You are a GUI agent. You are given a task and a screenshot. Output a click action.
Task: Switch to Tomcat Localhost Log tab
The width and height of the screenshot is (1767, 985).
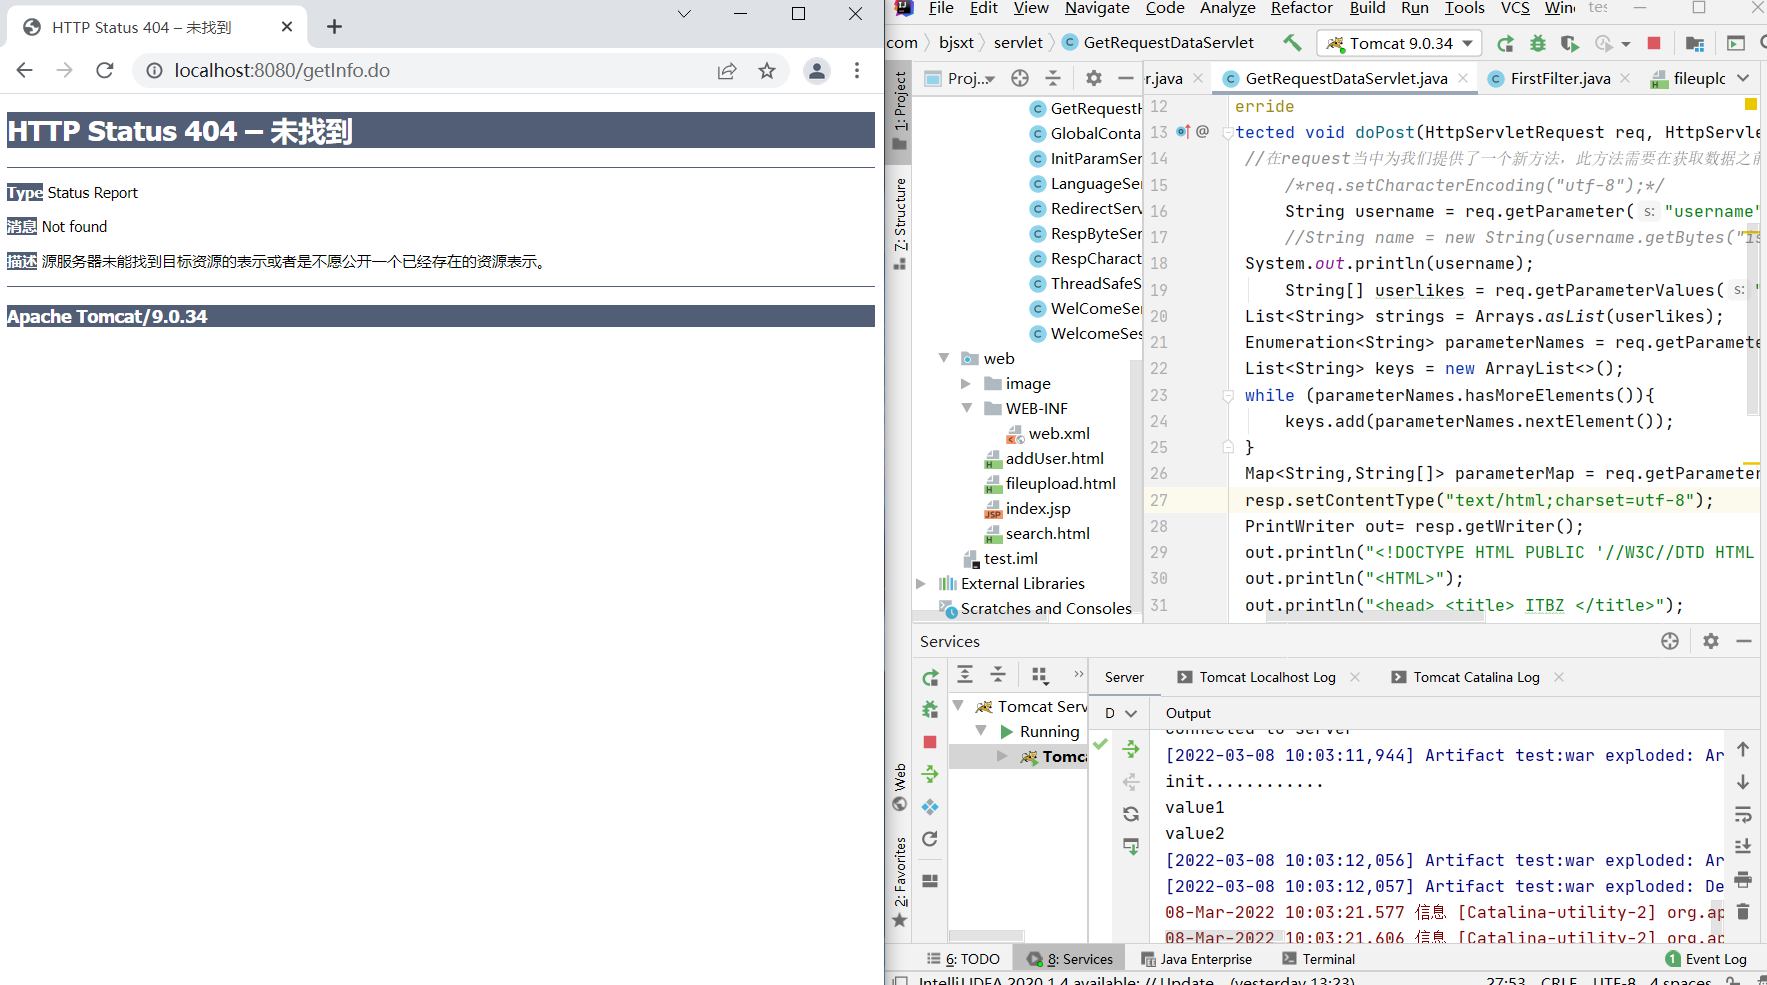coord(1267,677)
